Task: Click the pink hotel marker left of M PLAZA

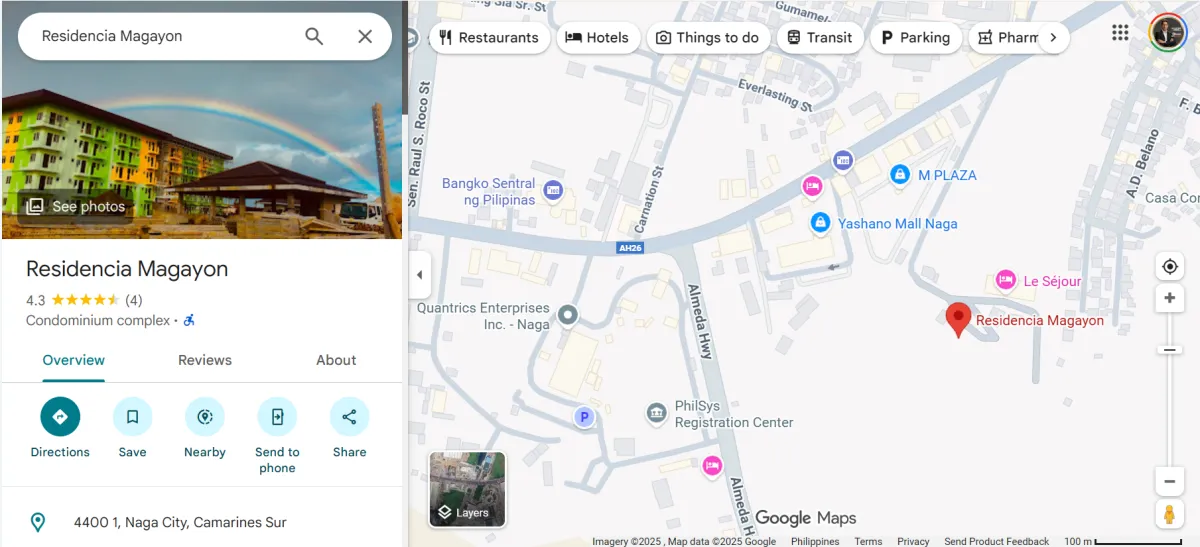Action: click(812, 186)
